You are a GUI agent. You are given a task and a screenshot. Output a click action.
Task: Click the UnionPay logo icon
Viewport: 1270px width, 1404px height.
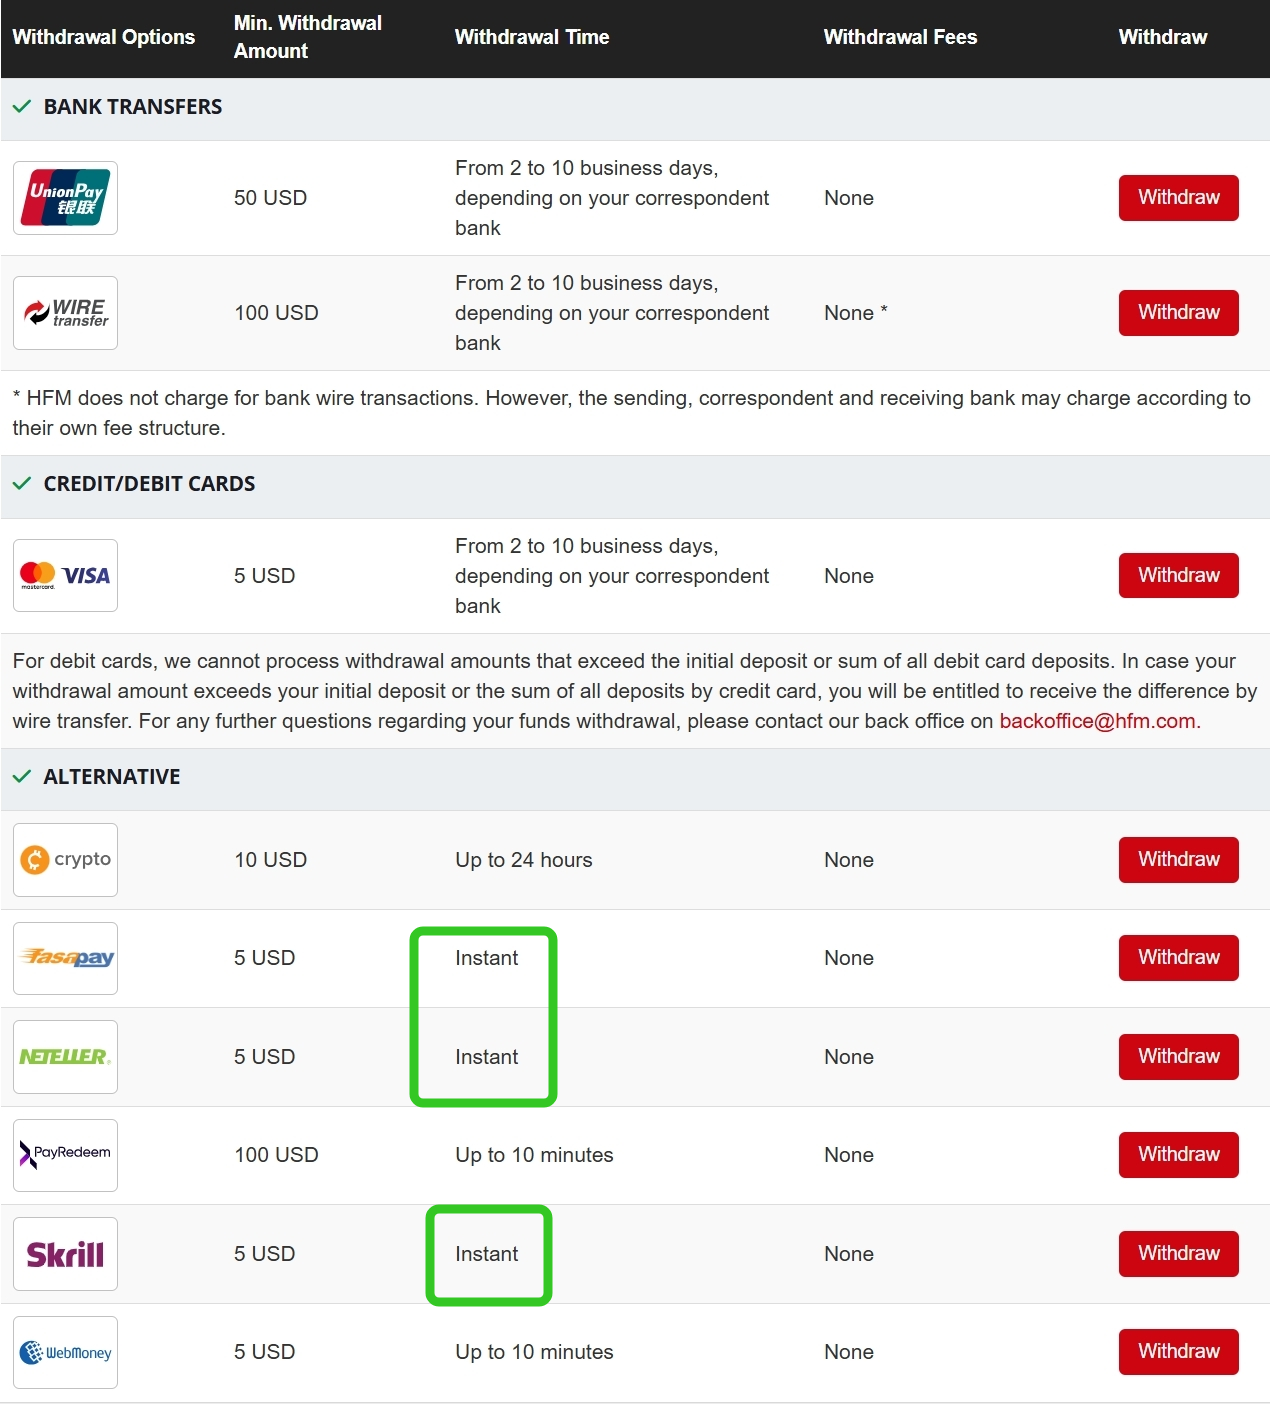pos(65,198)
